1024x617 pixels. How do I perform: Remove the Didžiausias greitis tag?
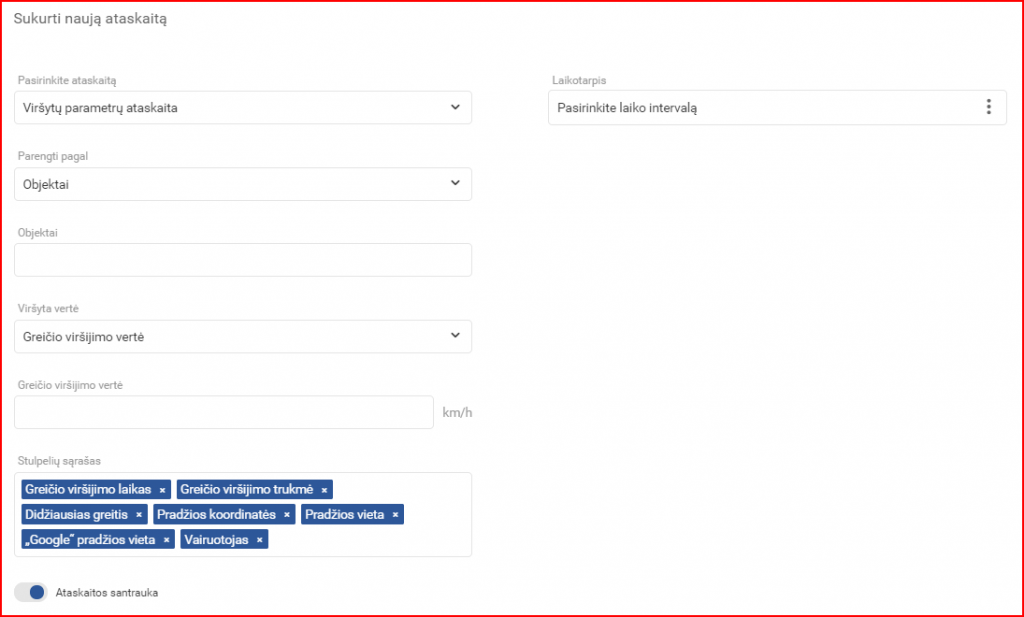click(x=139, y=514)
